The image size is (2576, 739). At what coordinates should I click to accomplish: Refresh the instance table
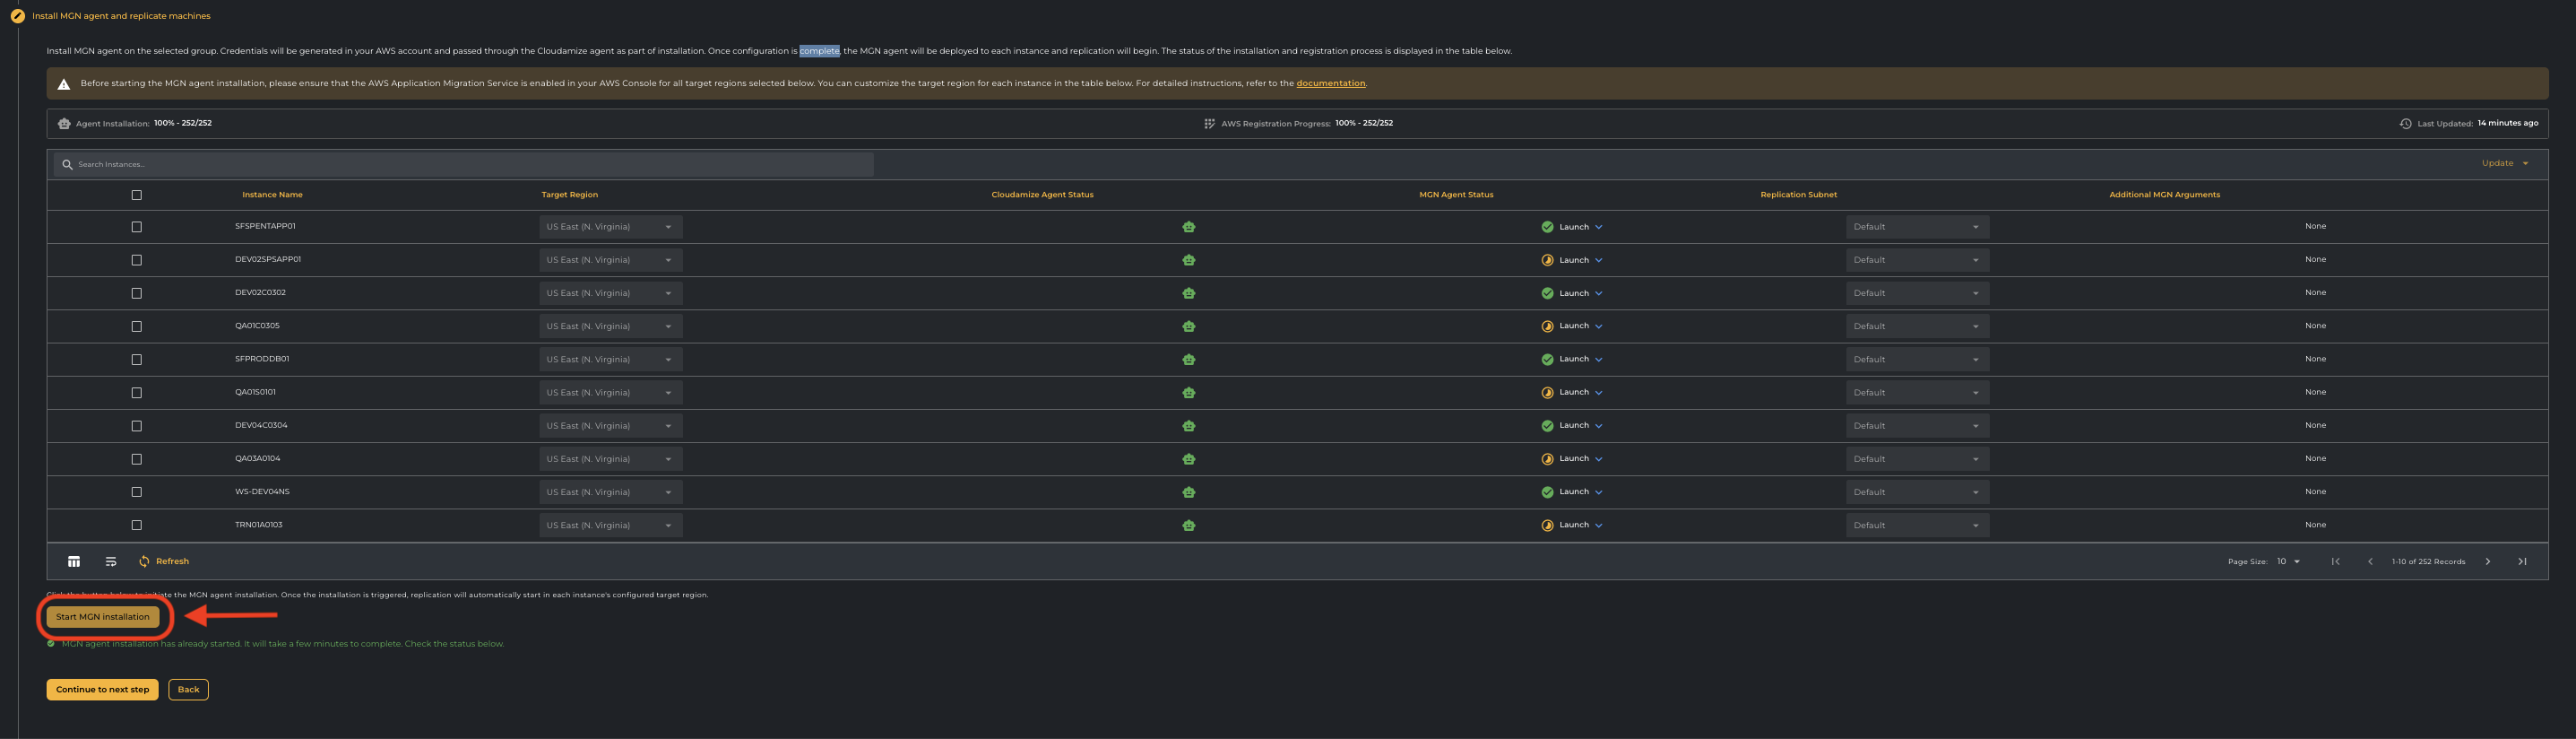coord(164,561)
